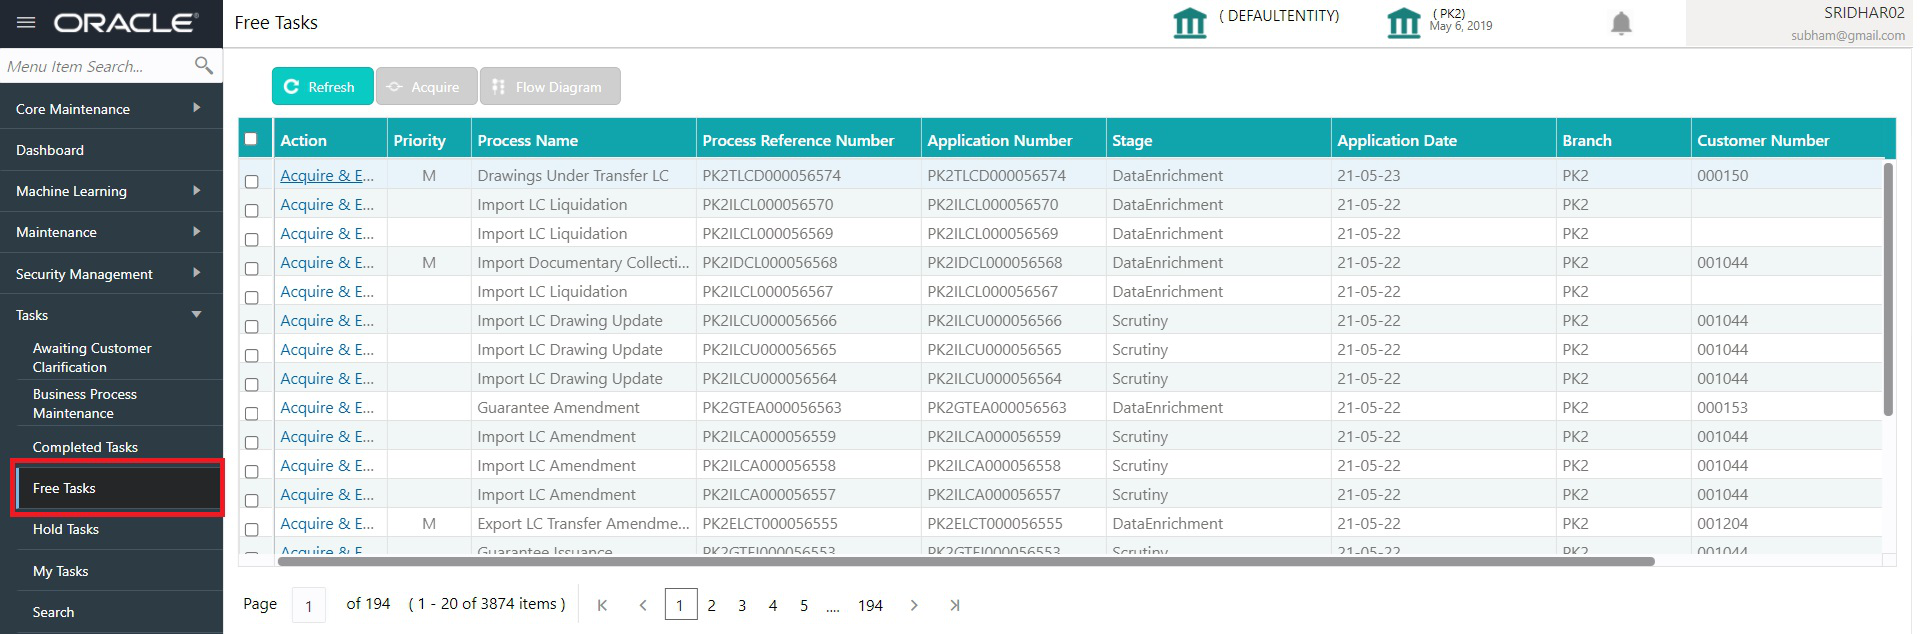The image size is (1920, 634).
Task: Click the DEFAULTENTITY bank icon
Action: (x=1190, y=22)
